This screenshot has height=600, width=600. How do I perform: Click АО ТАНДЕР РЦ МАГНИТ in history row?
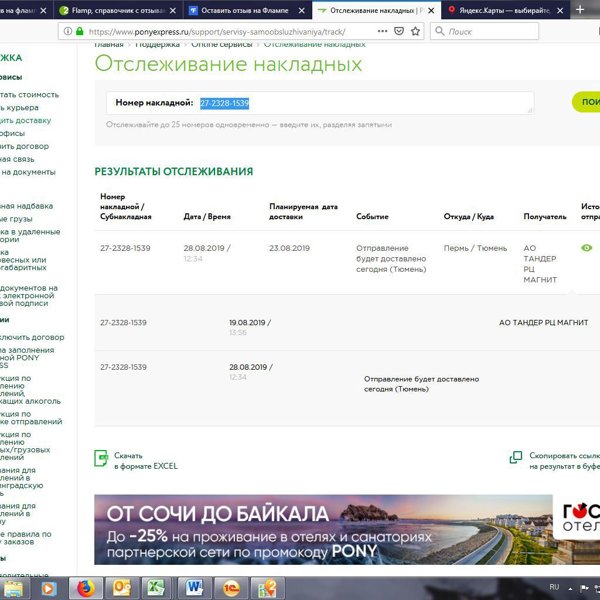coord(543,323)
